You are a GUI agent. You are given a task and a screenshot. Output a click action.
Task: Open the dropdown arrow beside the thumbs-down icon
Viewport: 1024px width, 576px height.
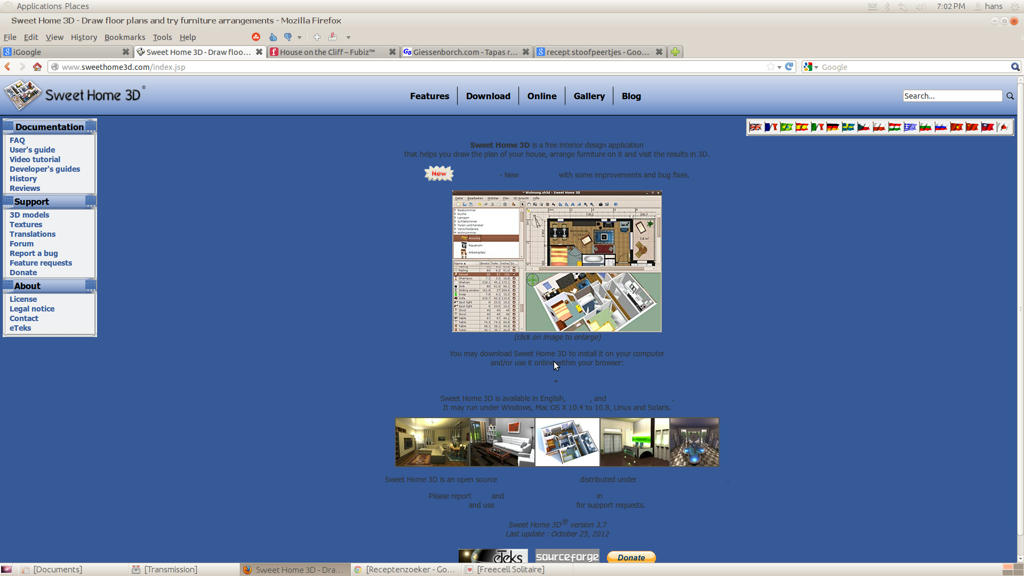[x=300, y=37]
